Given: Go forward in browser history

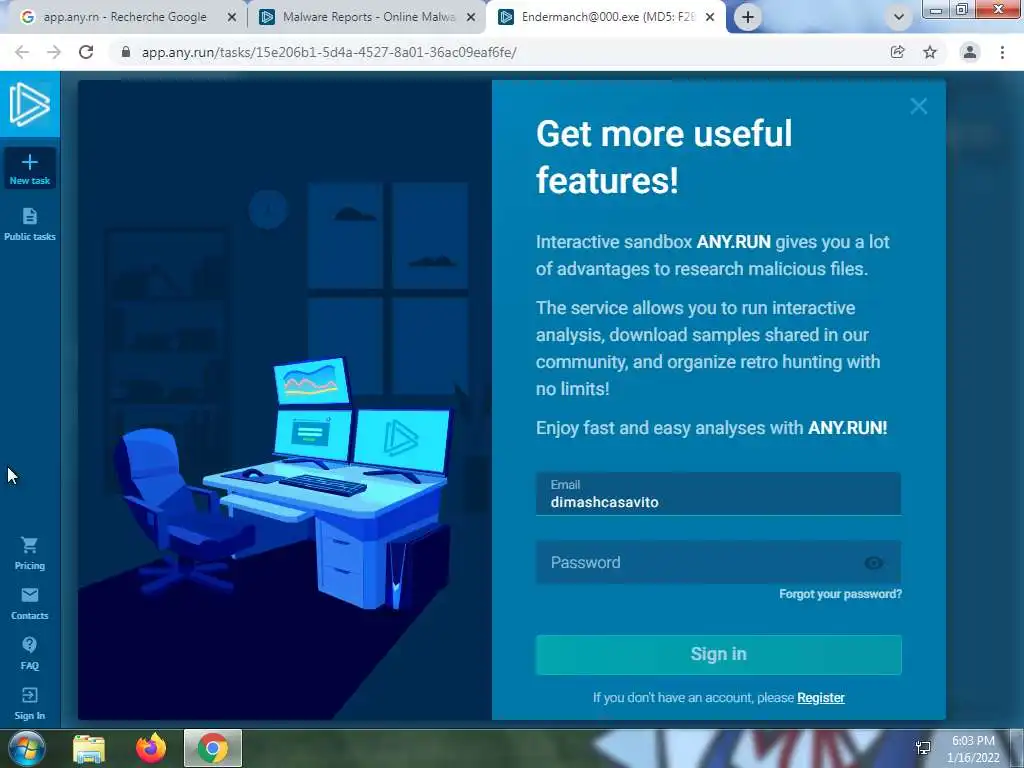Looking at the screenshot, I should [x=54, y=52].
